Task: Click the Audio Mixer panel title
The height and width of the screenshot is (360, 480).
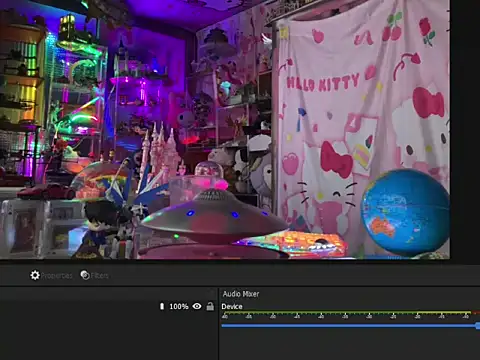Action: point(241,294)
